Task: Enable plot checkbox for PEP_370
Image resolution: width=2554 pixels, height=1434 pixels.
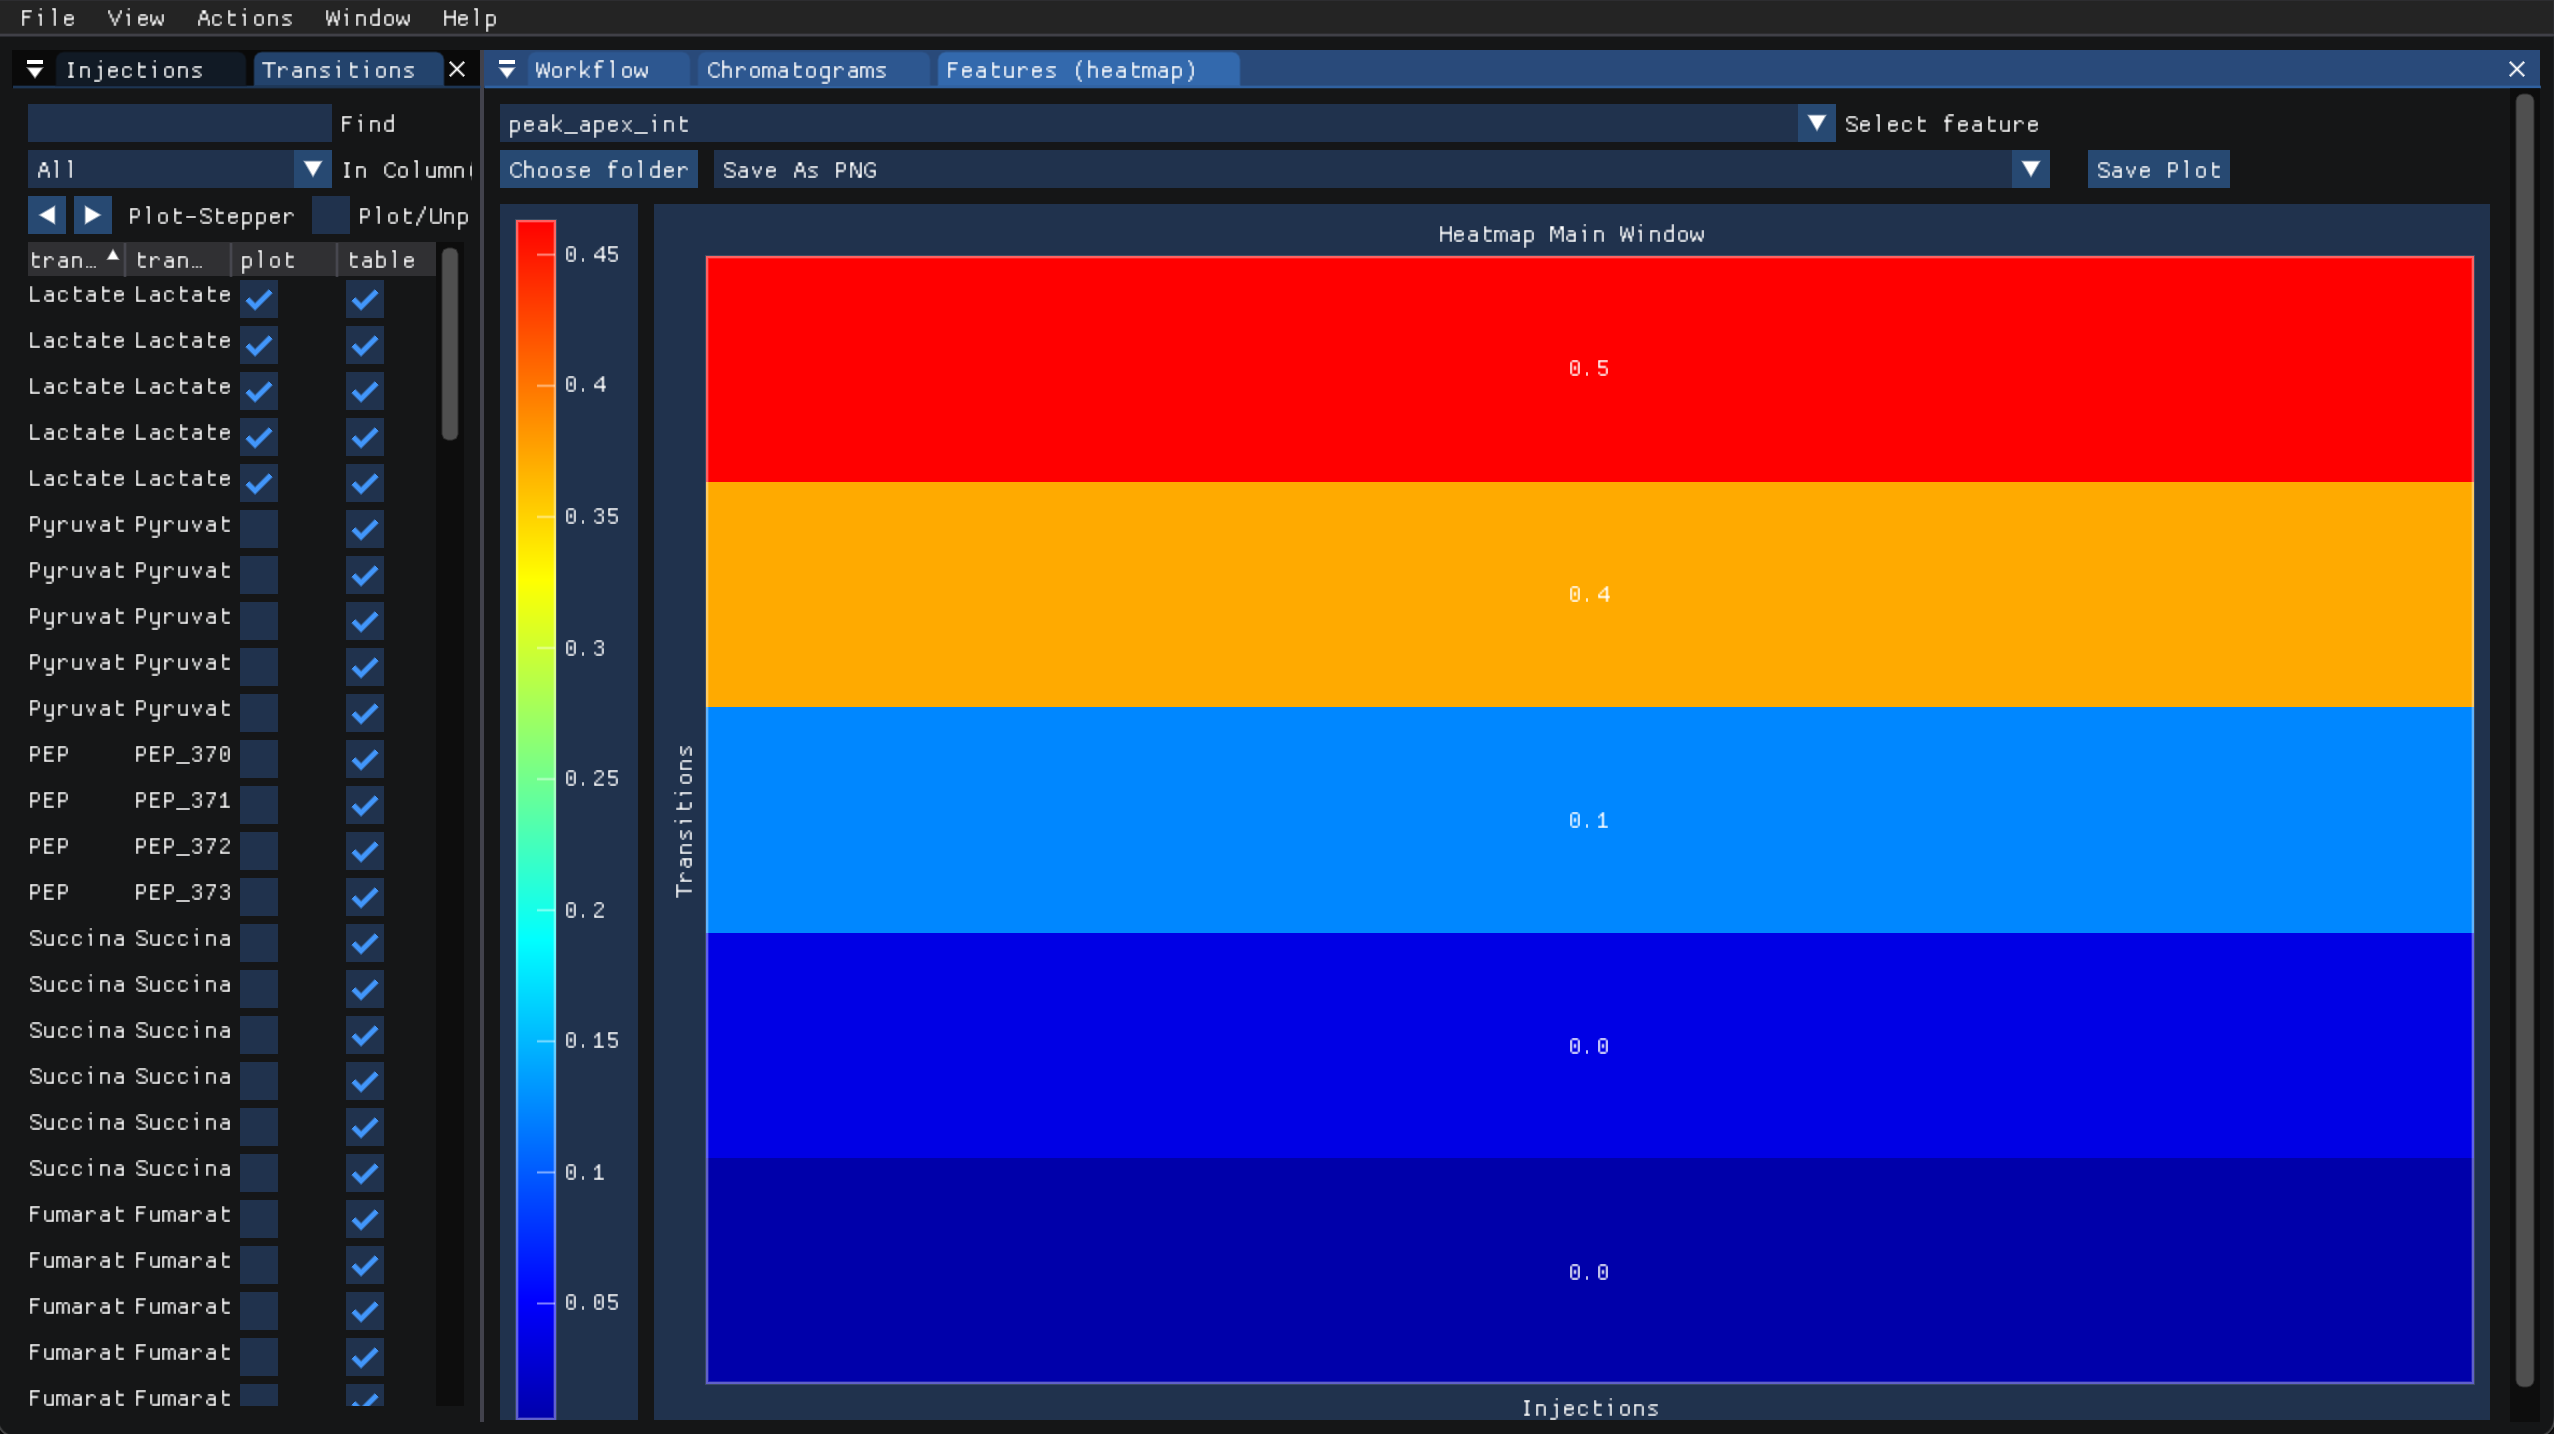Action: [x=259, y=758]
